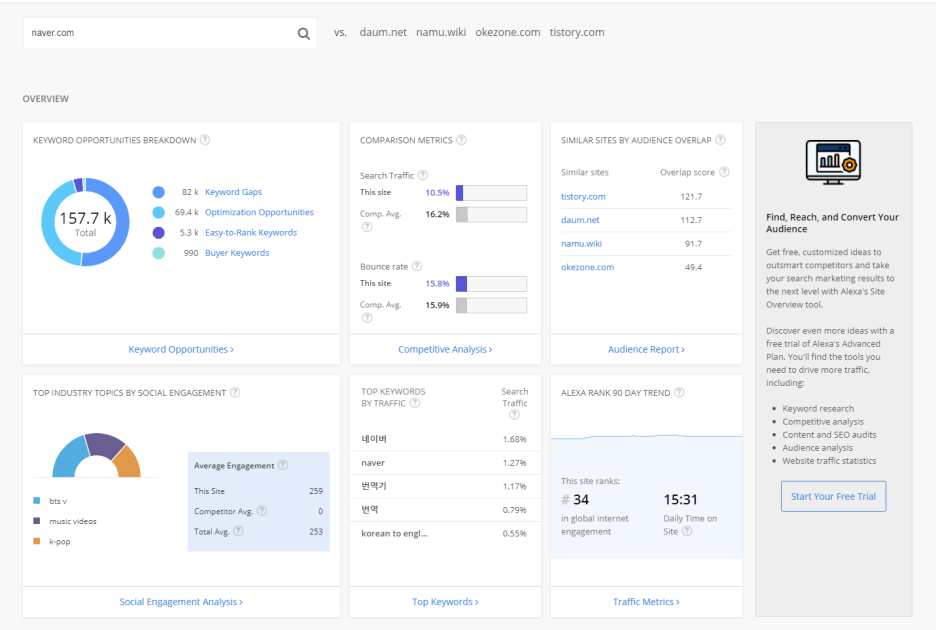Select tistory.com in the vs. competitor list
Screen dimensions: 936x630
point(577,32)
